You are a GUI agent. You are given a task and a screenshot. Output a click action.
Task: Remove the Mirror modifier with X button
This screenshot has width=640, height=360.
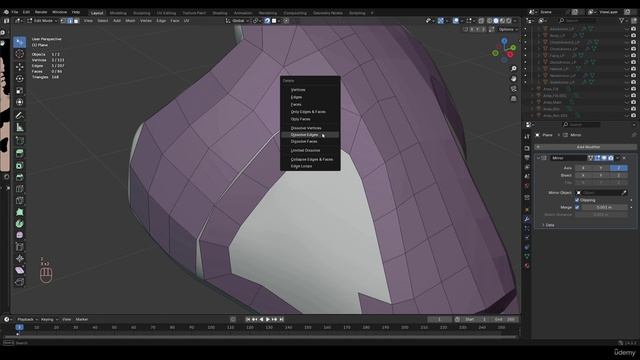[x=624, y=158]
